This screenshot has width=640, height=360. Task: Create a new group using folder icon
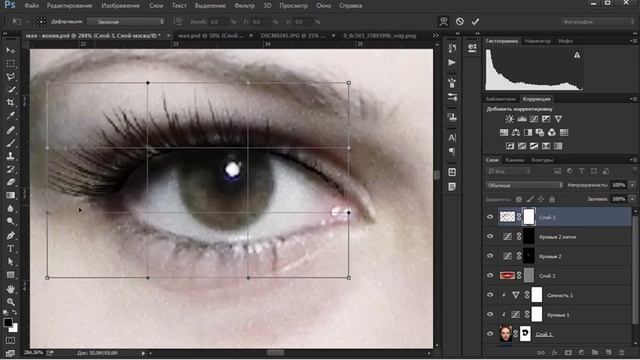[x=595, y=352]
